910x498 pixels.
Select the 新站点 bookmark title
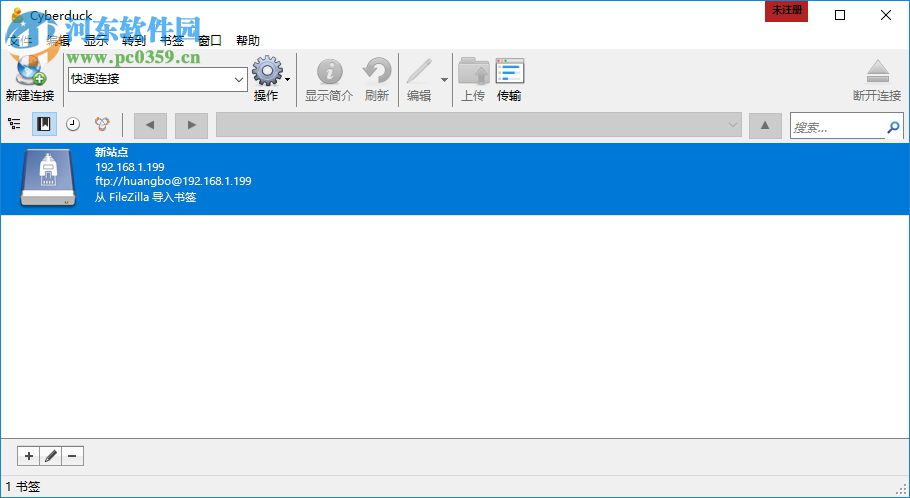(x=111, y=152)
